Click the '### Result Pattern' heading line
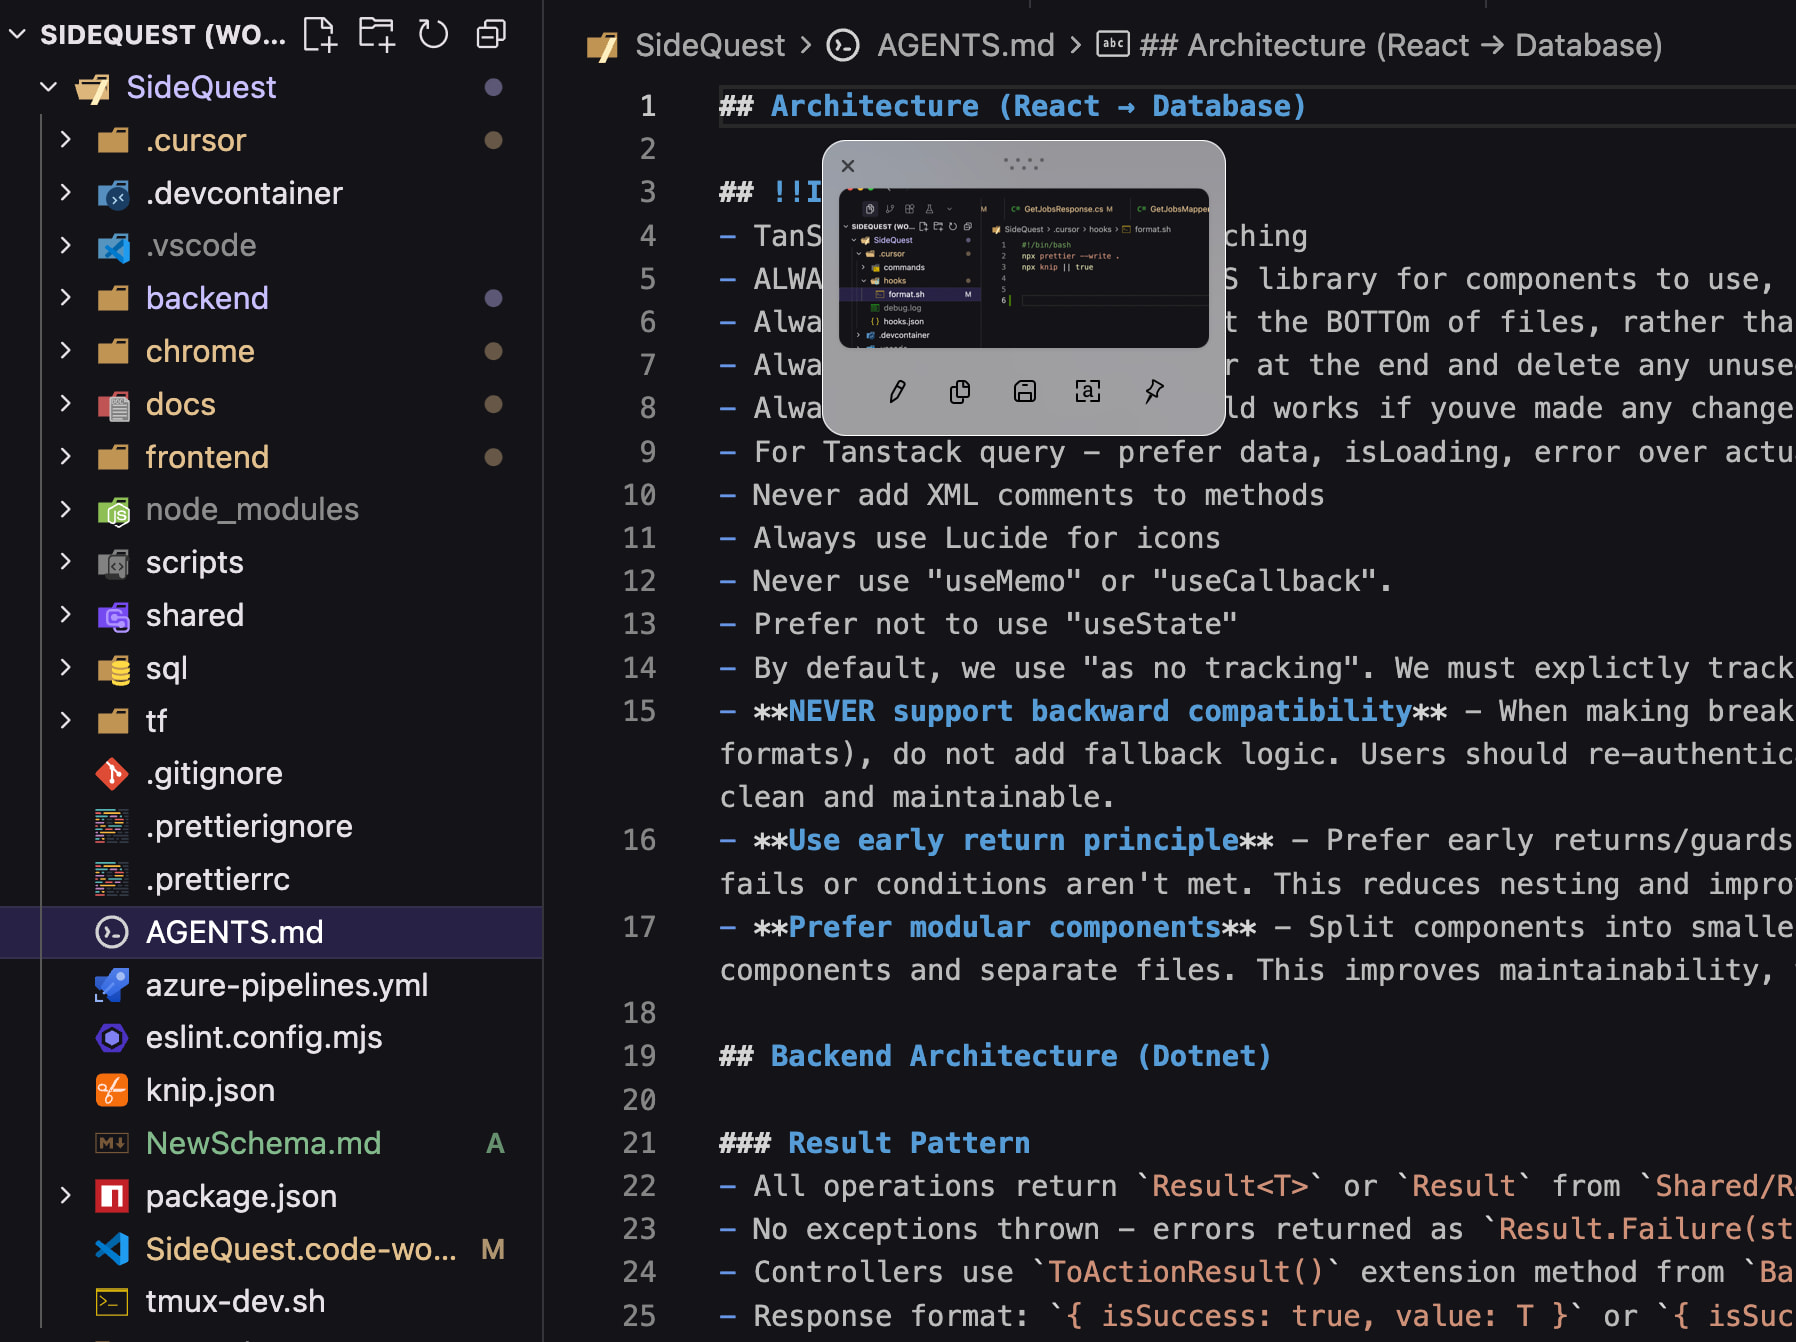The height and width of the screenshot is (1342, 1796). 875,1143
